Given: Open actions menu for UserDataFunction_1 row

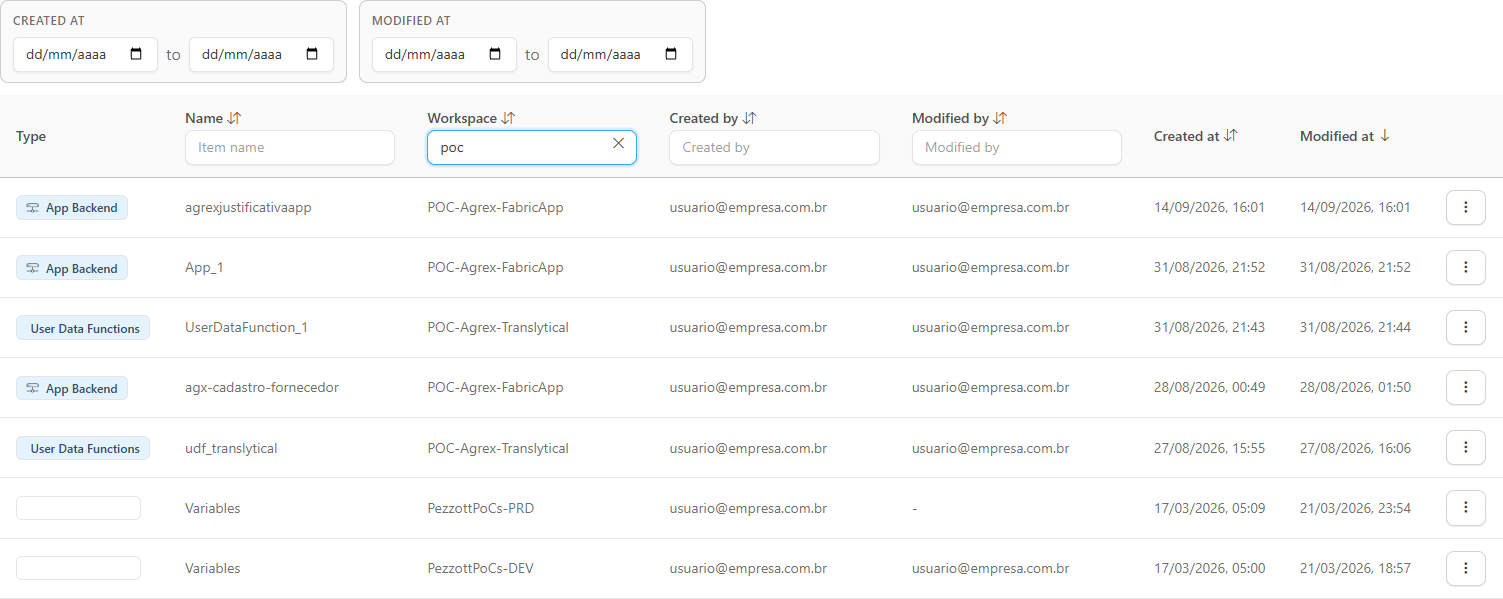Looking at the screenshot, I should pyautogui.click(x=1466, y=327).
